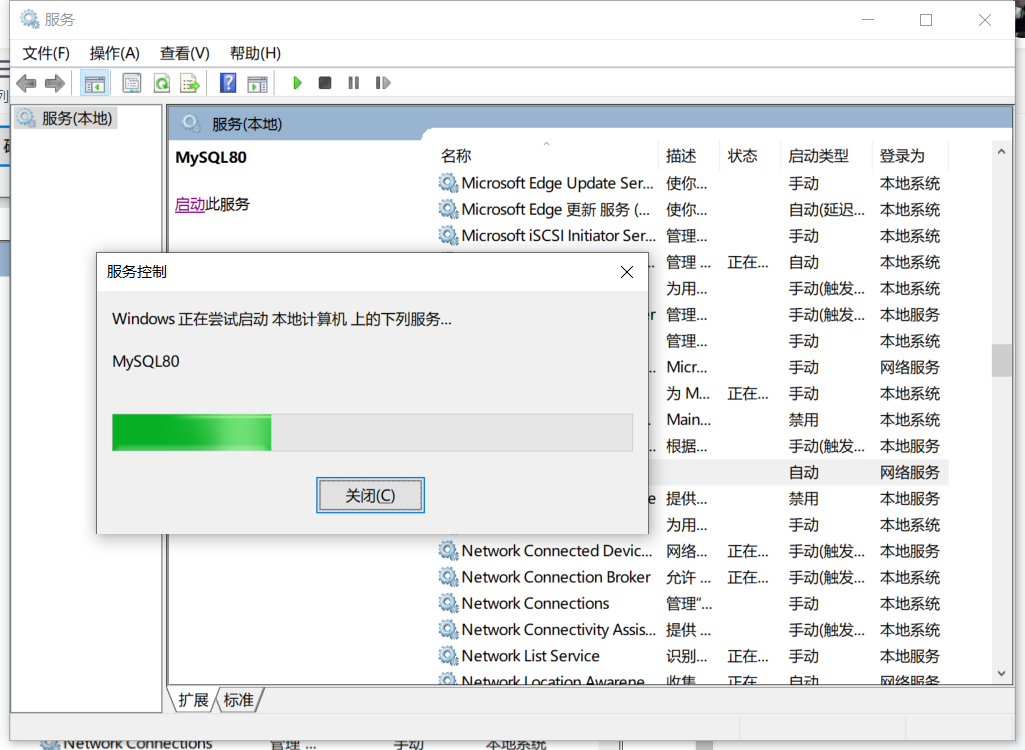Click the 关闭(C) button in the dialog
This screenshot has width=1025, height=750.
[371, 496]
